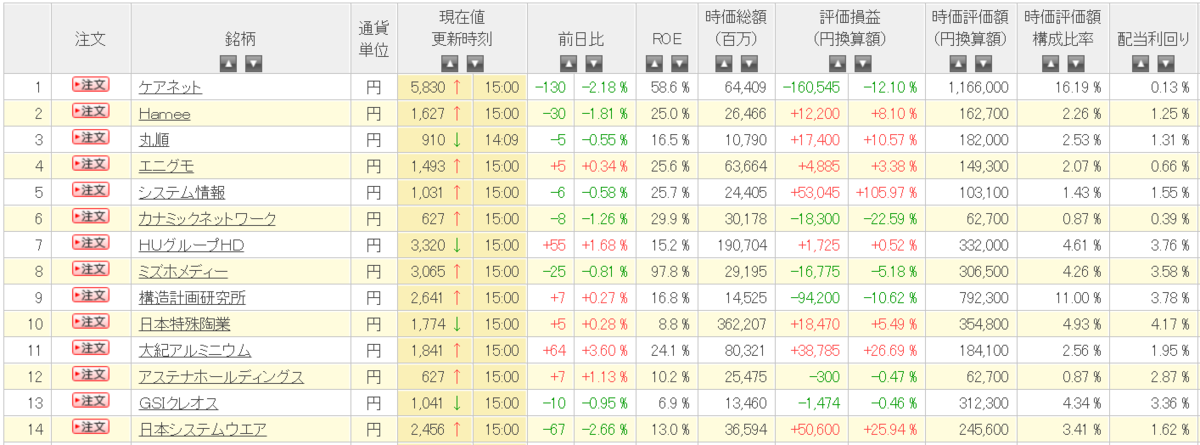Select the 97.8 % ROE cell
This screenshot has width=1200, height=445.
point(667,271)
